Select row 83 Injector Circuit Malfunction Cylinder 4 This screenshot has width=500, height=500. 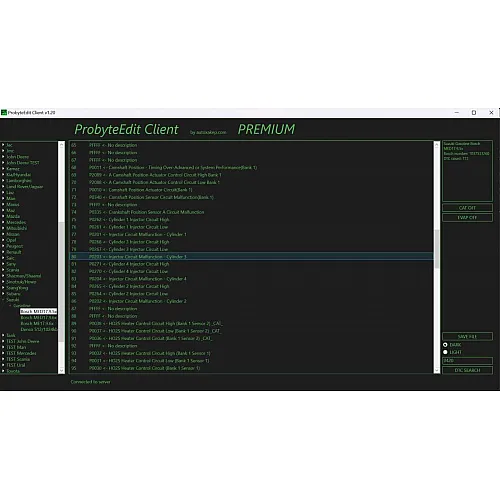[x=251, y=279]
